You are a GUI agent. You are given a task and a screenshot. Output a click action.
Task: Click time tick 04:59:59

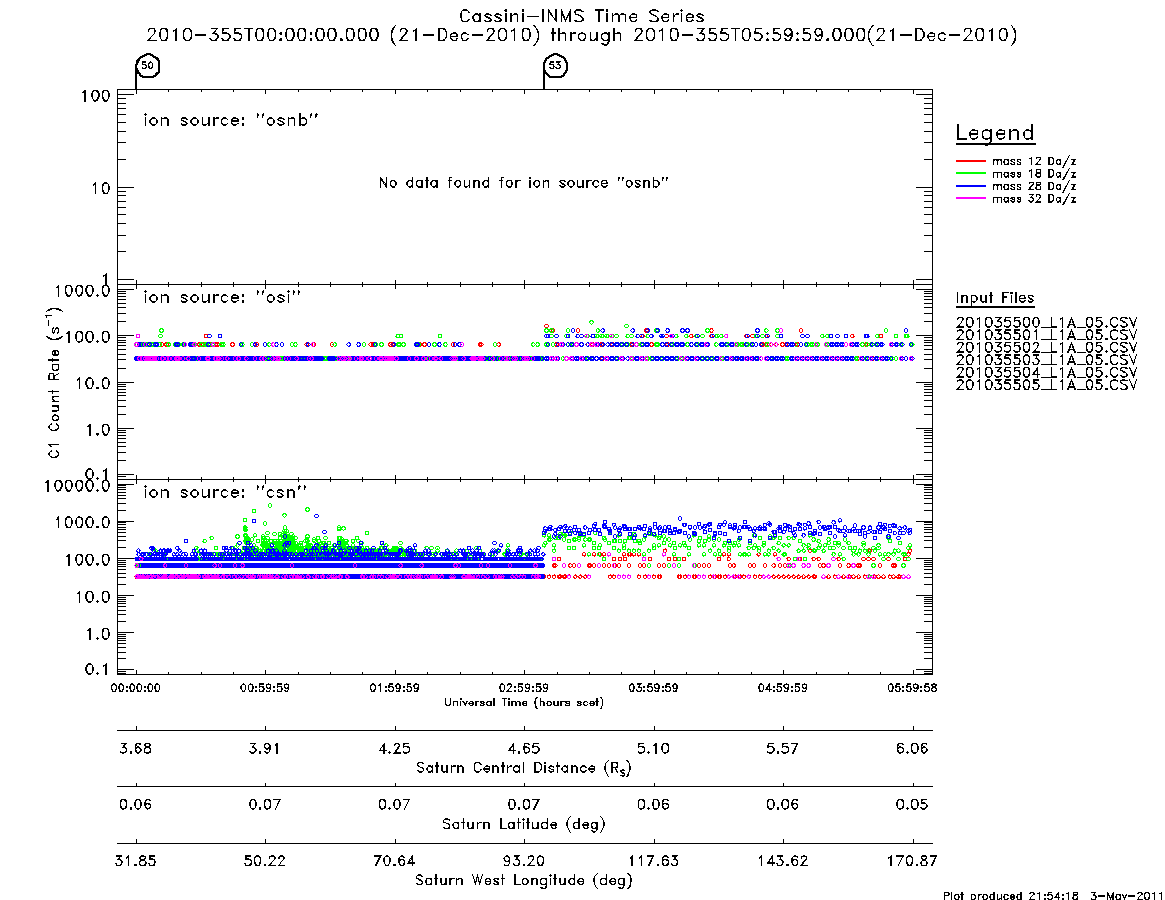(x=782, y=688)
